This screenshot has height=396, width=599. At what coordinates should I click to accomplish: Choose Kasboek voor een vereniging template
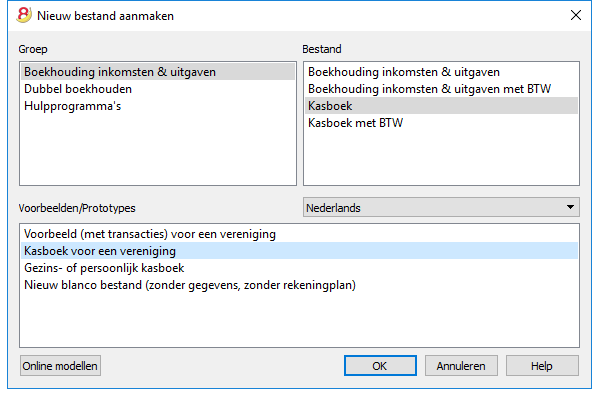coord(300,251)
